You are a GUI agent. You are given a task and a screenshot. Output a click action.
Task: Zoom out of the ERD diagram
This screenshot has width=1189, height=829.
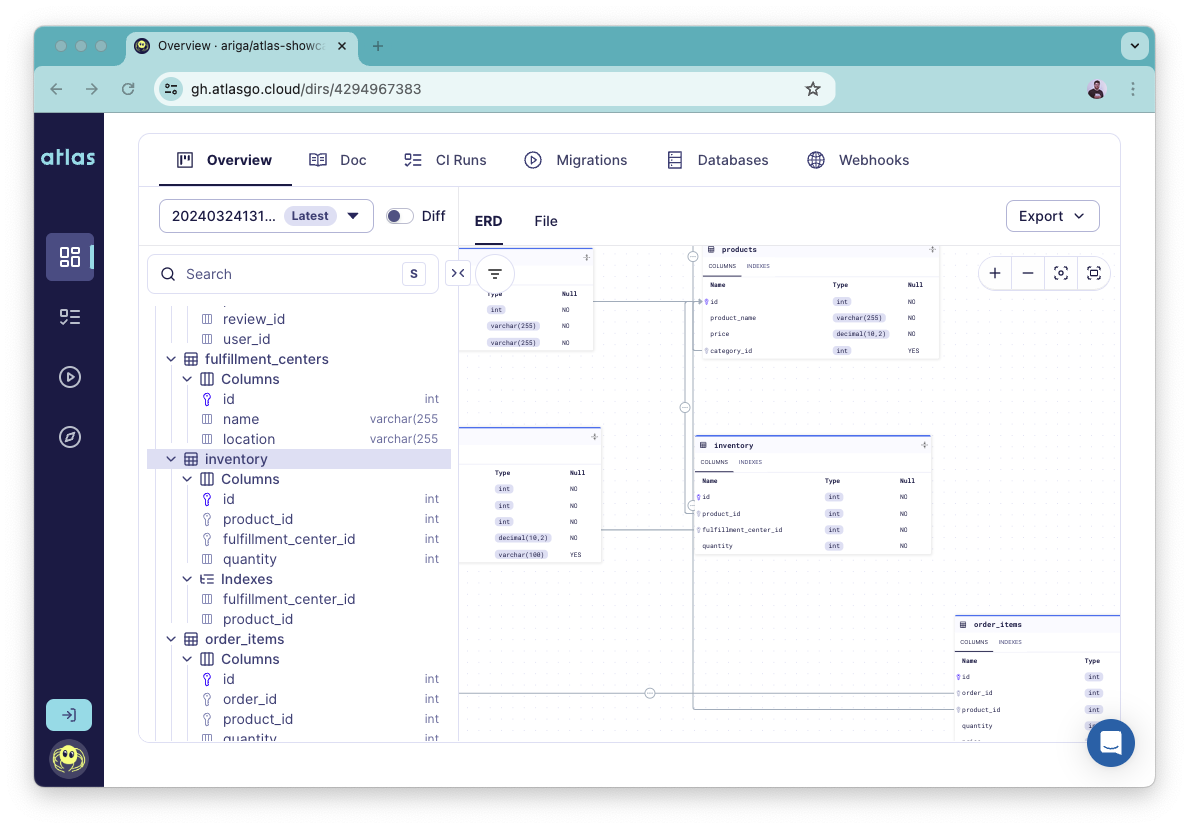pos(1028,272)
